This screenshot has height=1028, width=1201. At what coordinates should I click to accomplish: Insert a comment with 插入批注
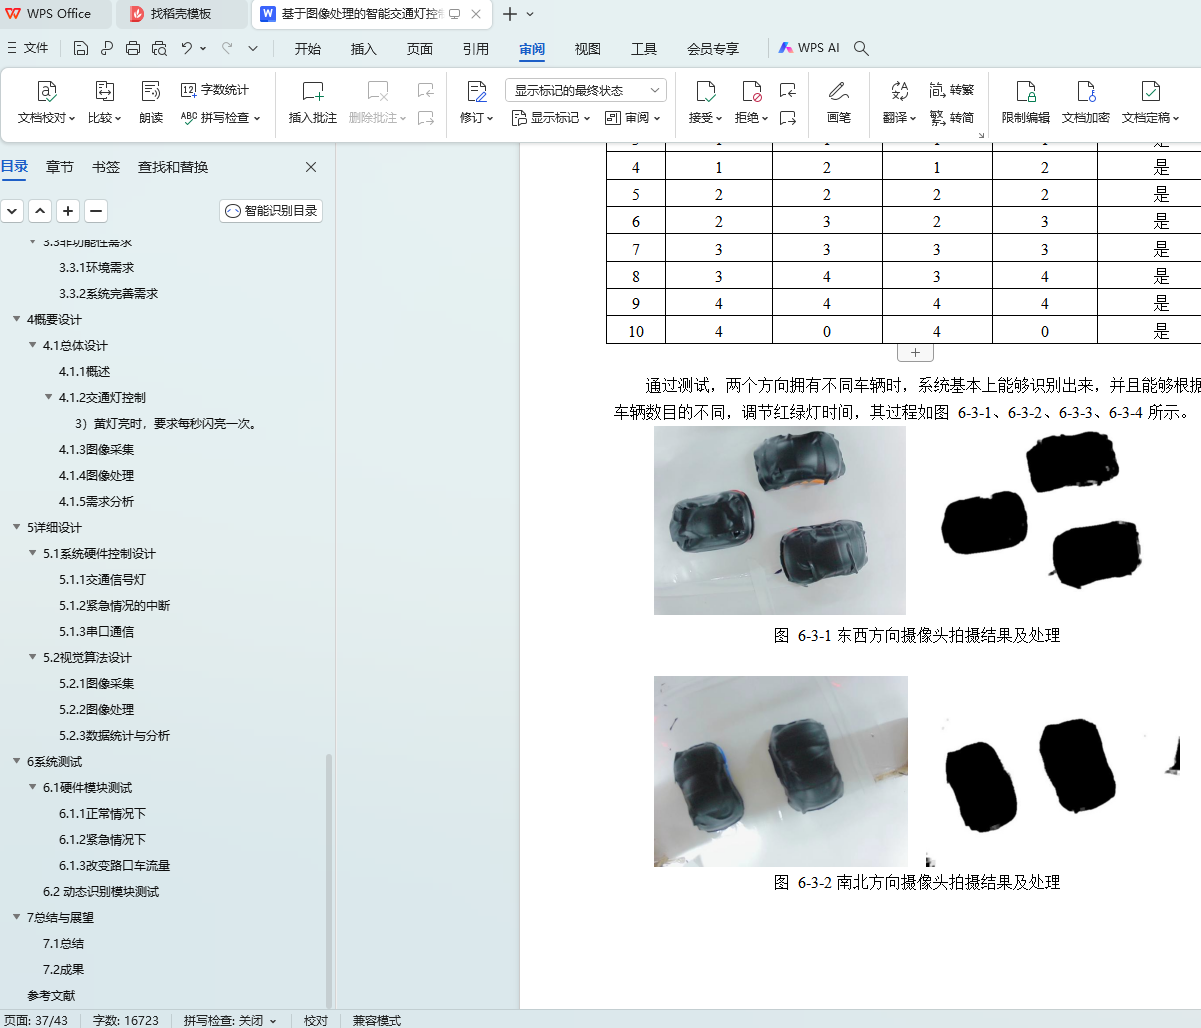[313, 103]
